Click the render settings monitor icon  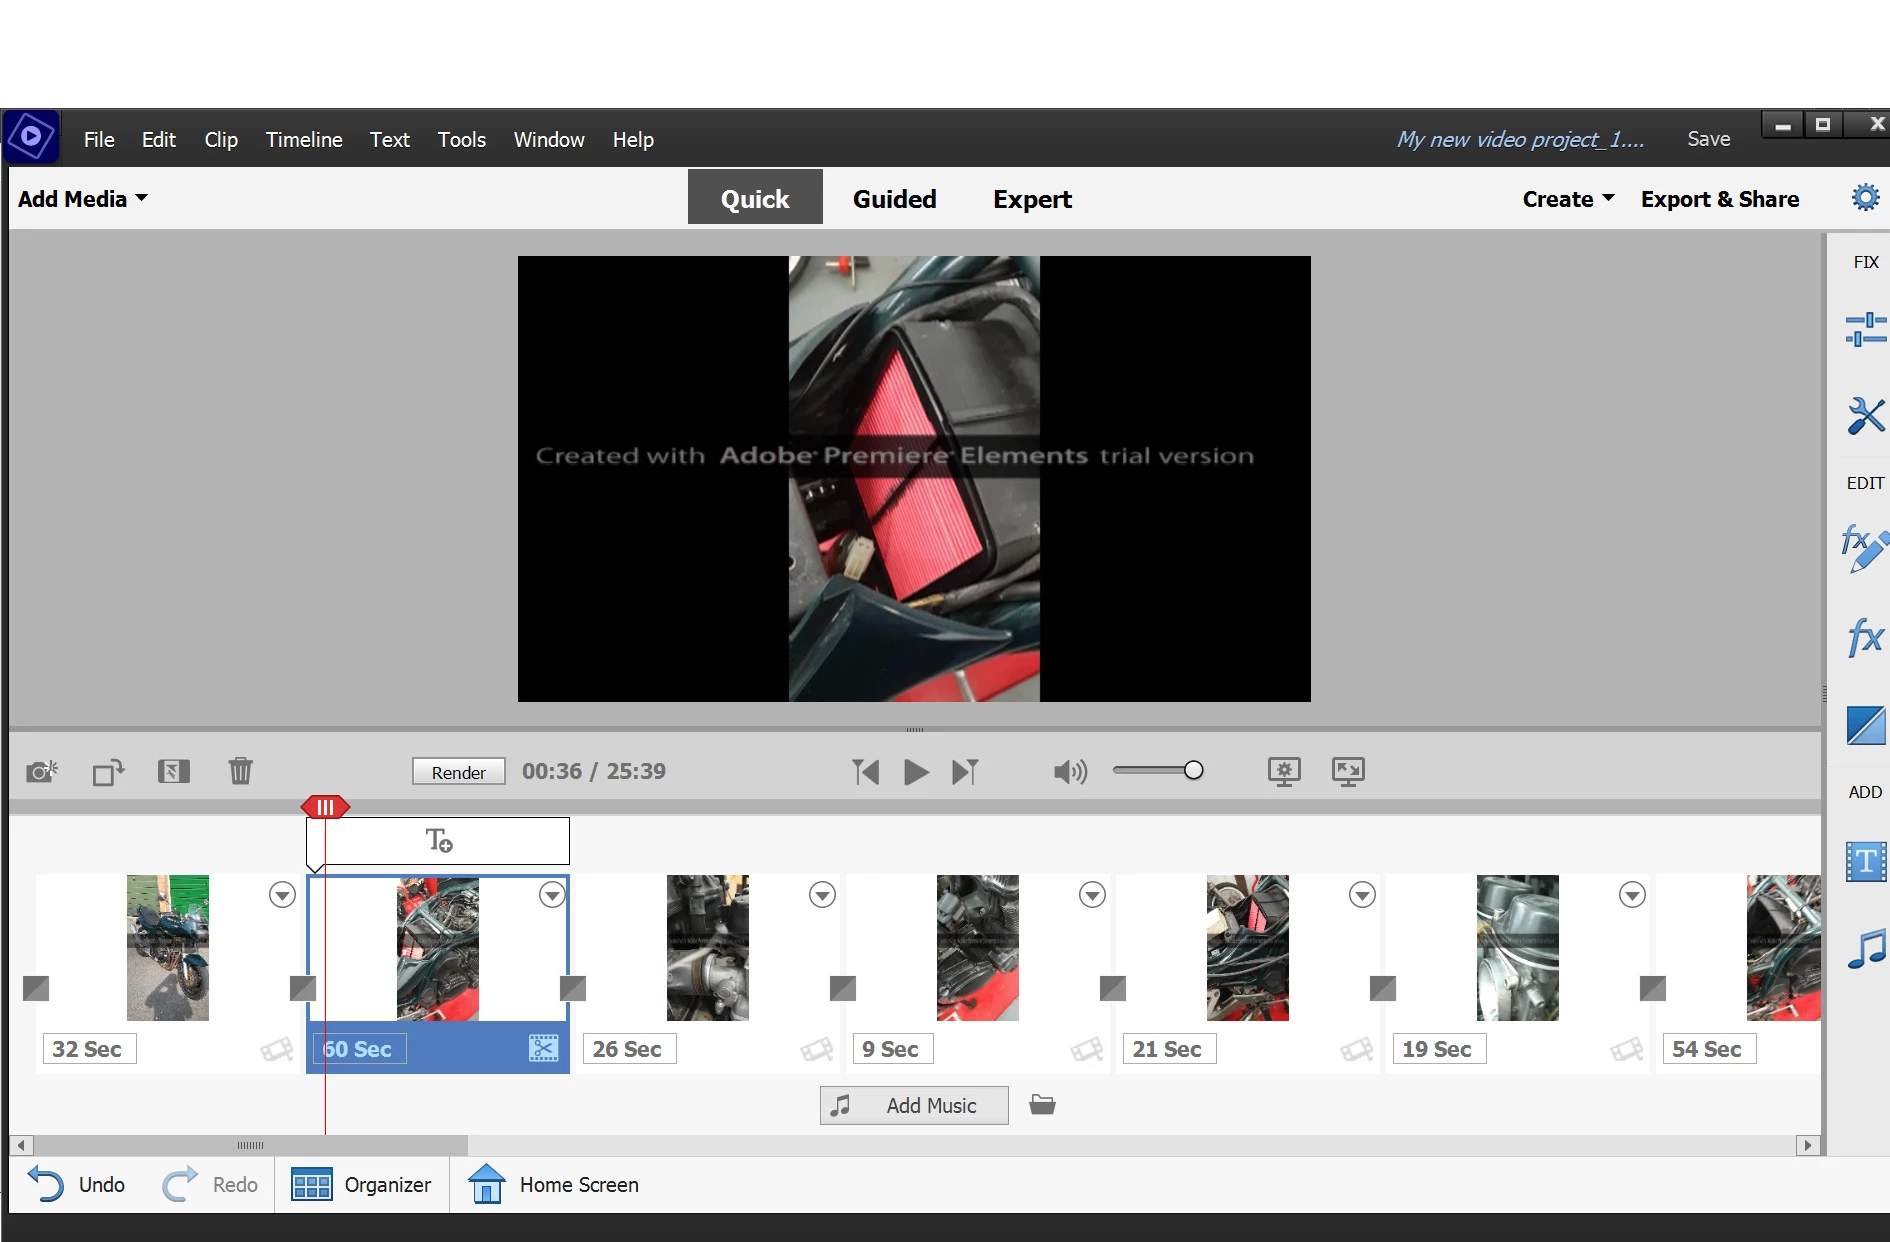(1284, 771)
